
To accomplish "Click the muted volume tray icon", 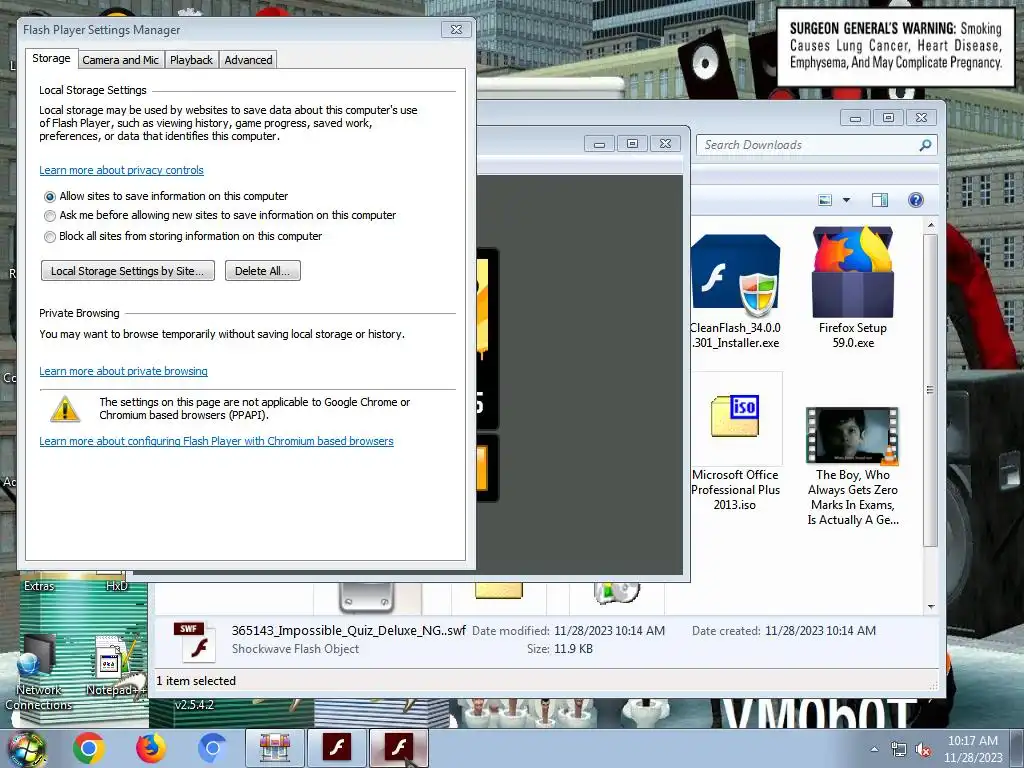I will (923, 749).
